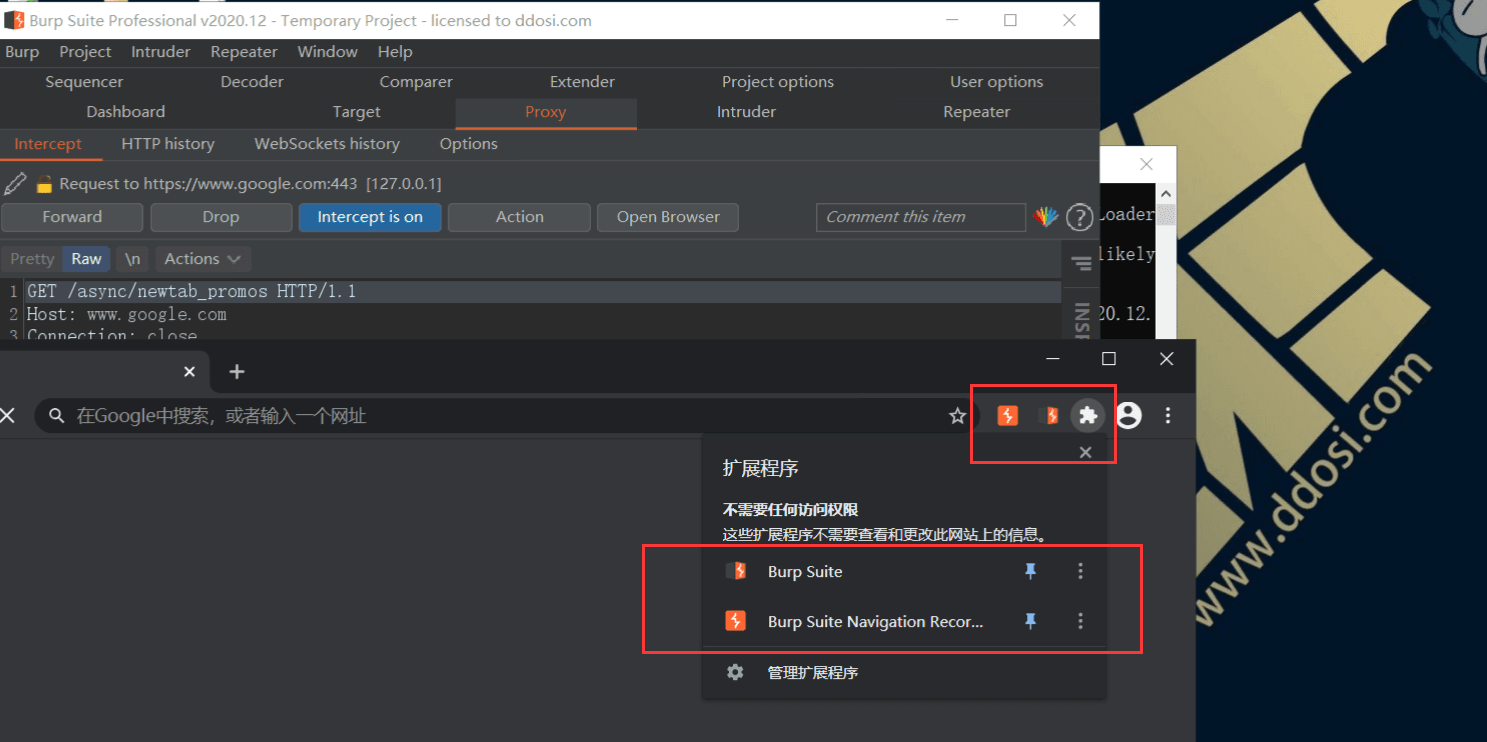Image resolution: width=1487 pixels, height=742 pixels.
Task: Click the Host: www.google.com header line
Action: click(x=127, y=314)
